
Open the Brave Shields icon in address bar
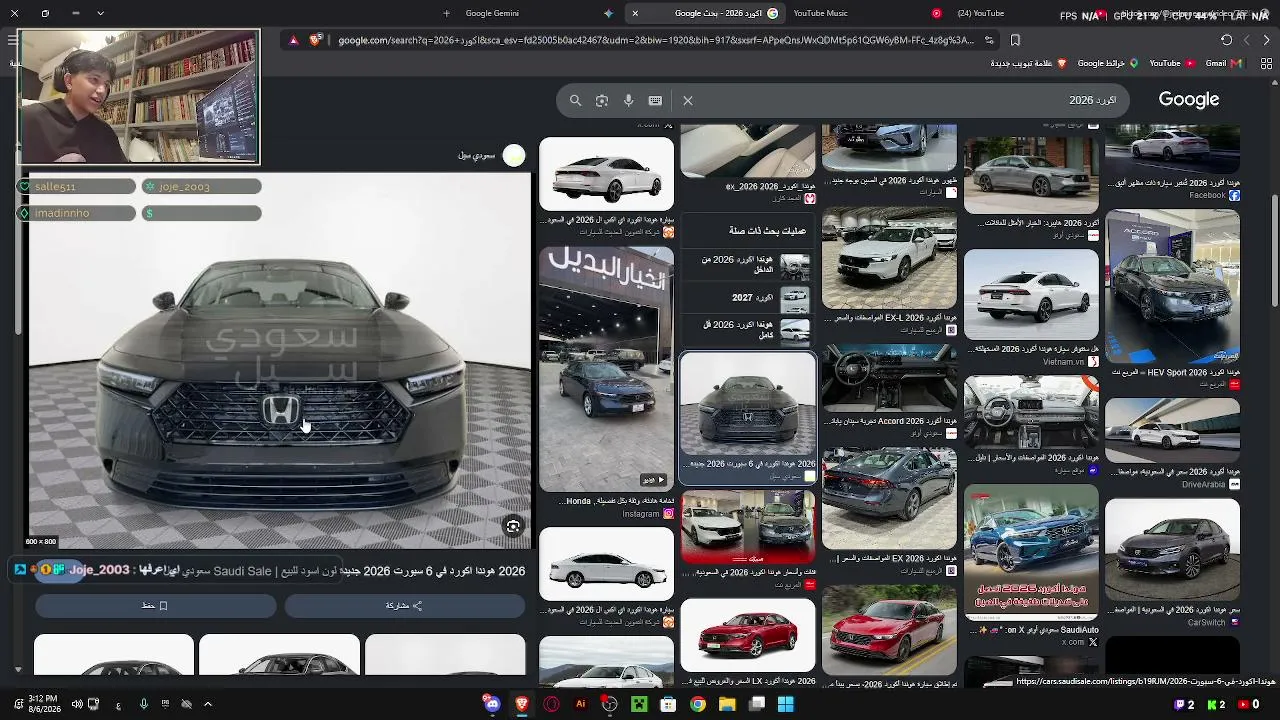[x=316, y=40]
